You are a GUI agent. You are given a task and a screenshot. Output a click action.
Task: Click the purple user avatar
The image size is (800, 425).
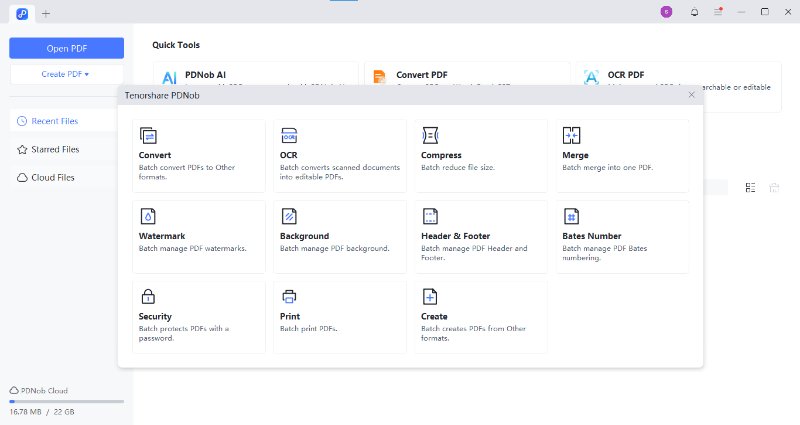click(x=666, y=12)
